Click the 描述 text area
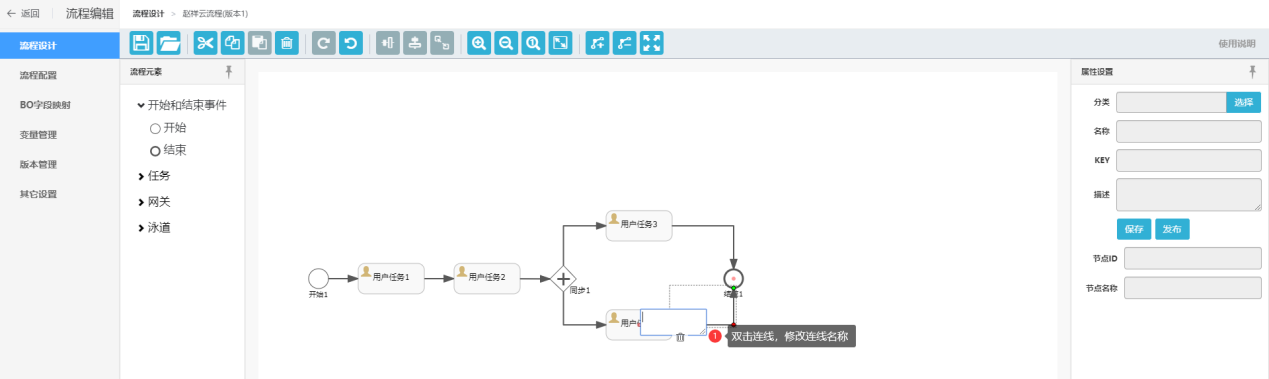The image size is (1269, 379). coord(1189,195)
